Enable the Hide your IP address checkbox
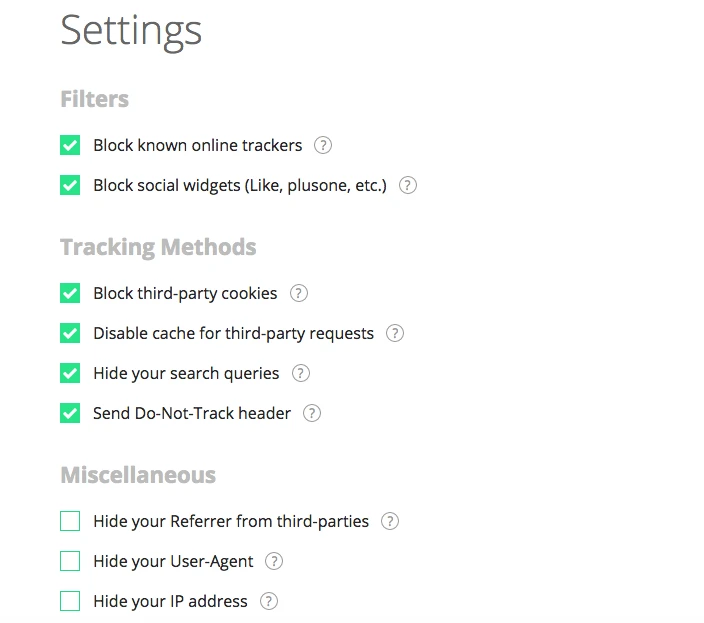Image resolution: width=704 pixels, height=623 pixels. click(70, 601)
